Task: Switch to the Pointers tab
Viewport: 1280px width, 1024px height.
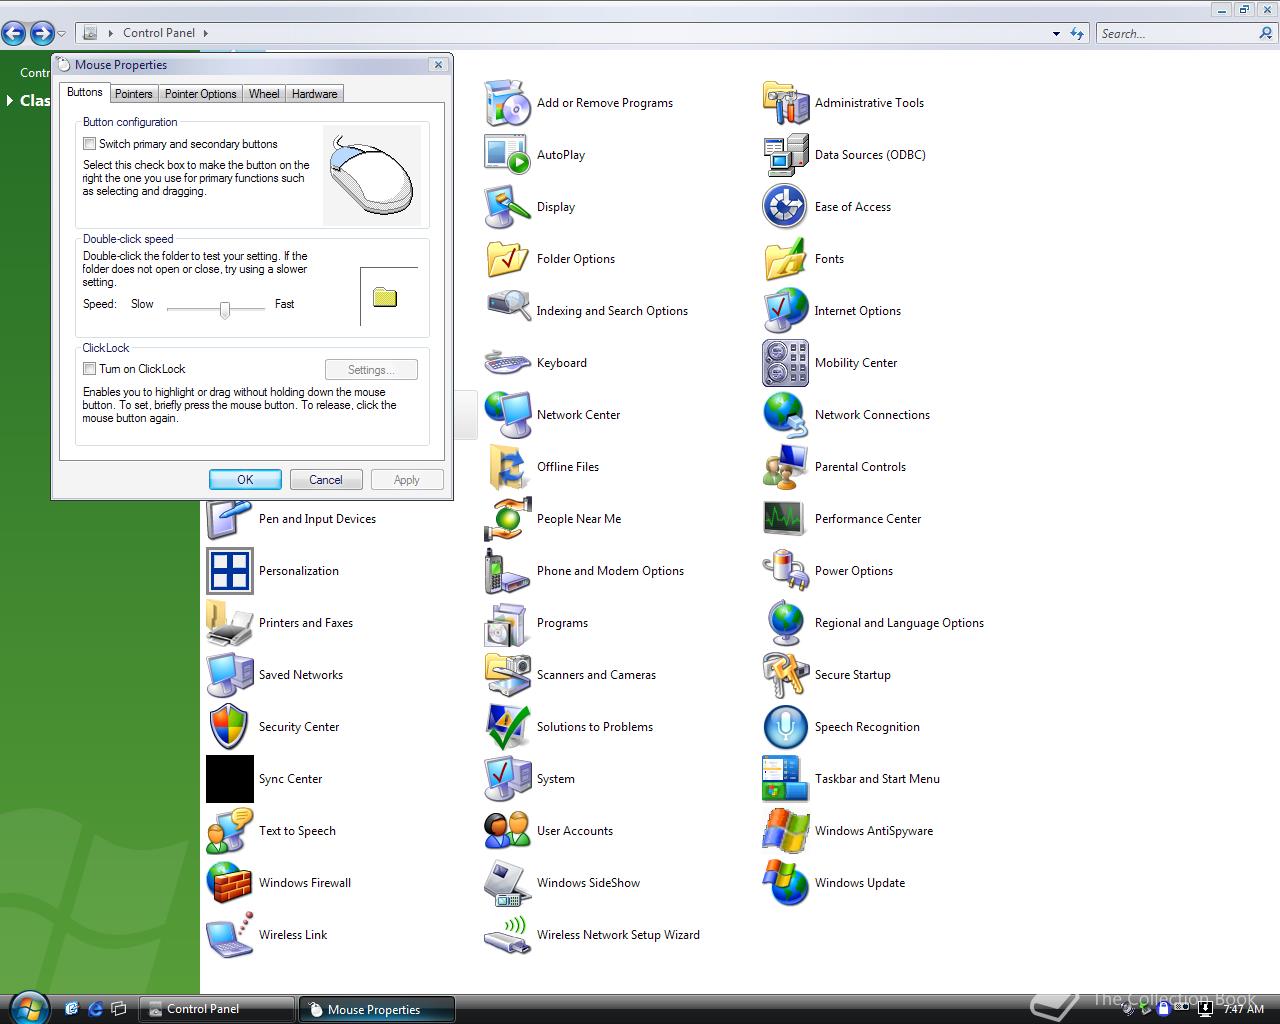Action: (x=133, y=94)
